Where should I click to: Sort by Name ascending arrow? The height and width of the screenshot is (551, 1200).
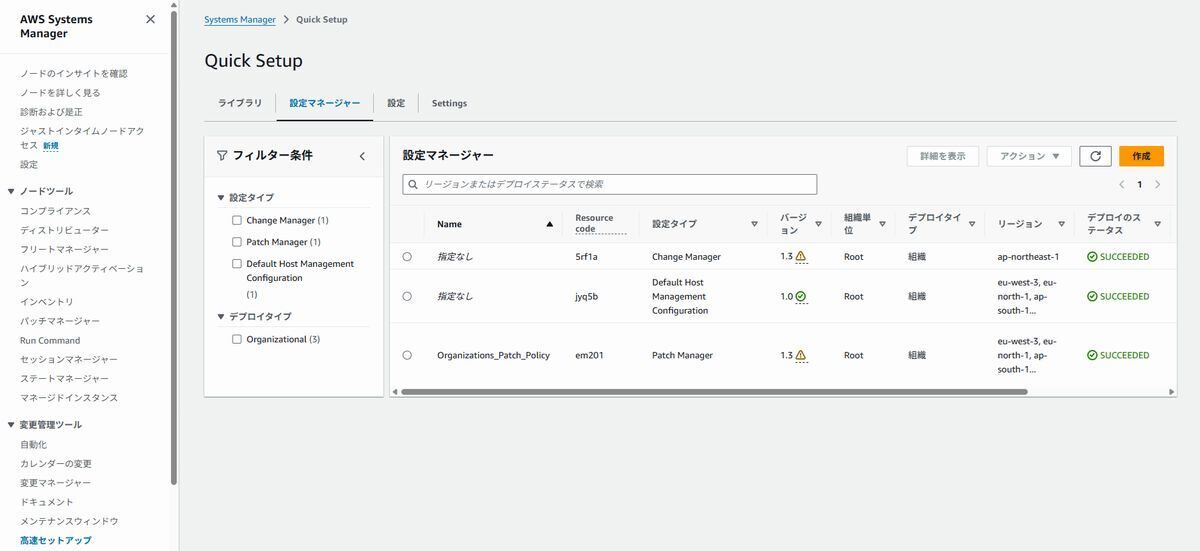[549, 224]
